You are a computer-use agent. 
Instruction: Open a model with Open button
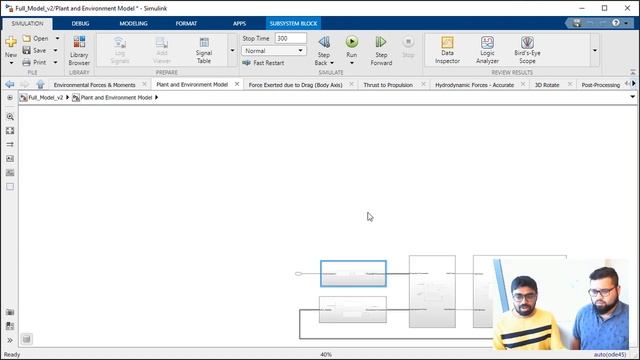[x=36, y=38]
